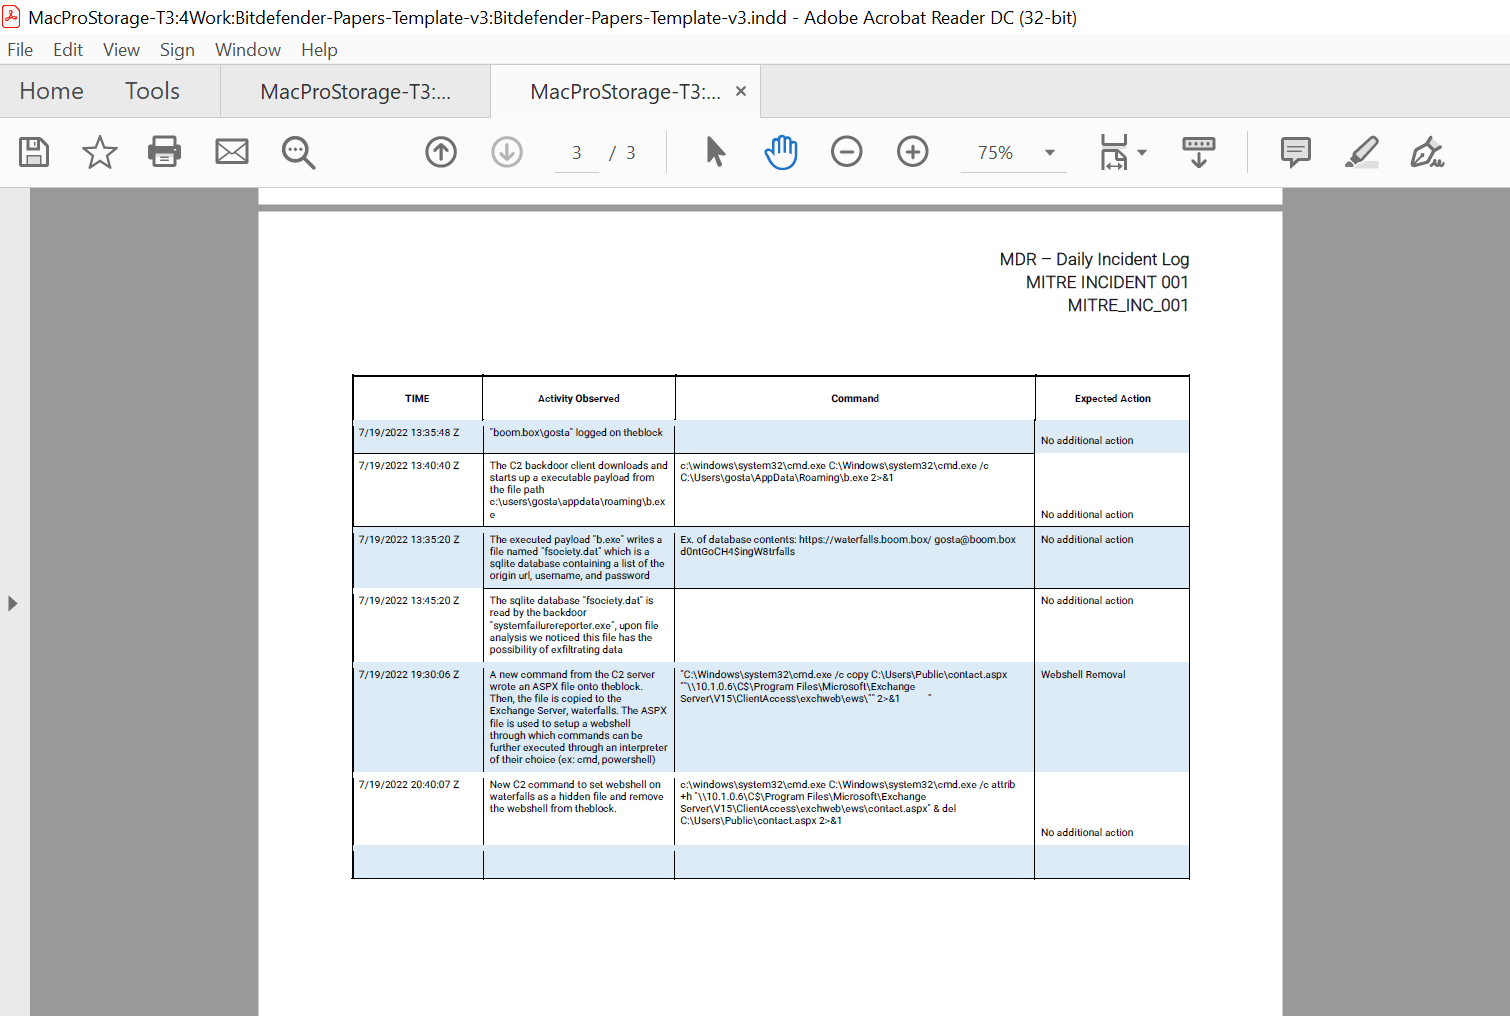Open the scrolling mode keyboard icon
Screen dimensions: 1510x1016
coord(1199,152)
